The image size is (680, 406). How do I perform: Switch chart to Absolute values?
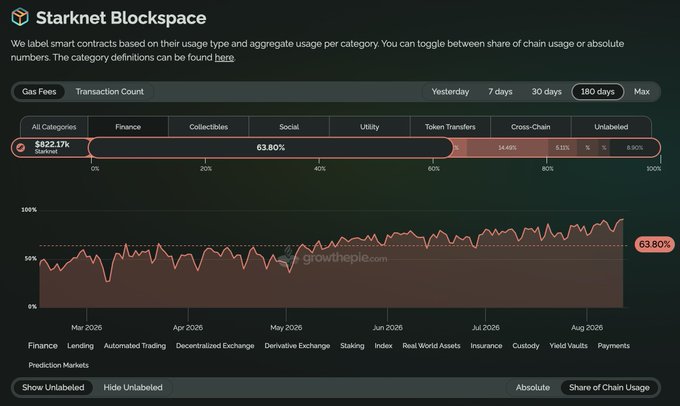coord(533,387)
